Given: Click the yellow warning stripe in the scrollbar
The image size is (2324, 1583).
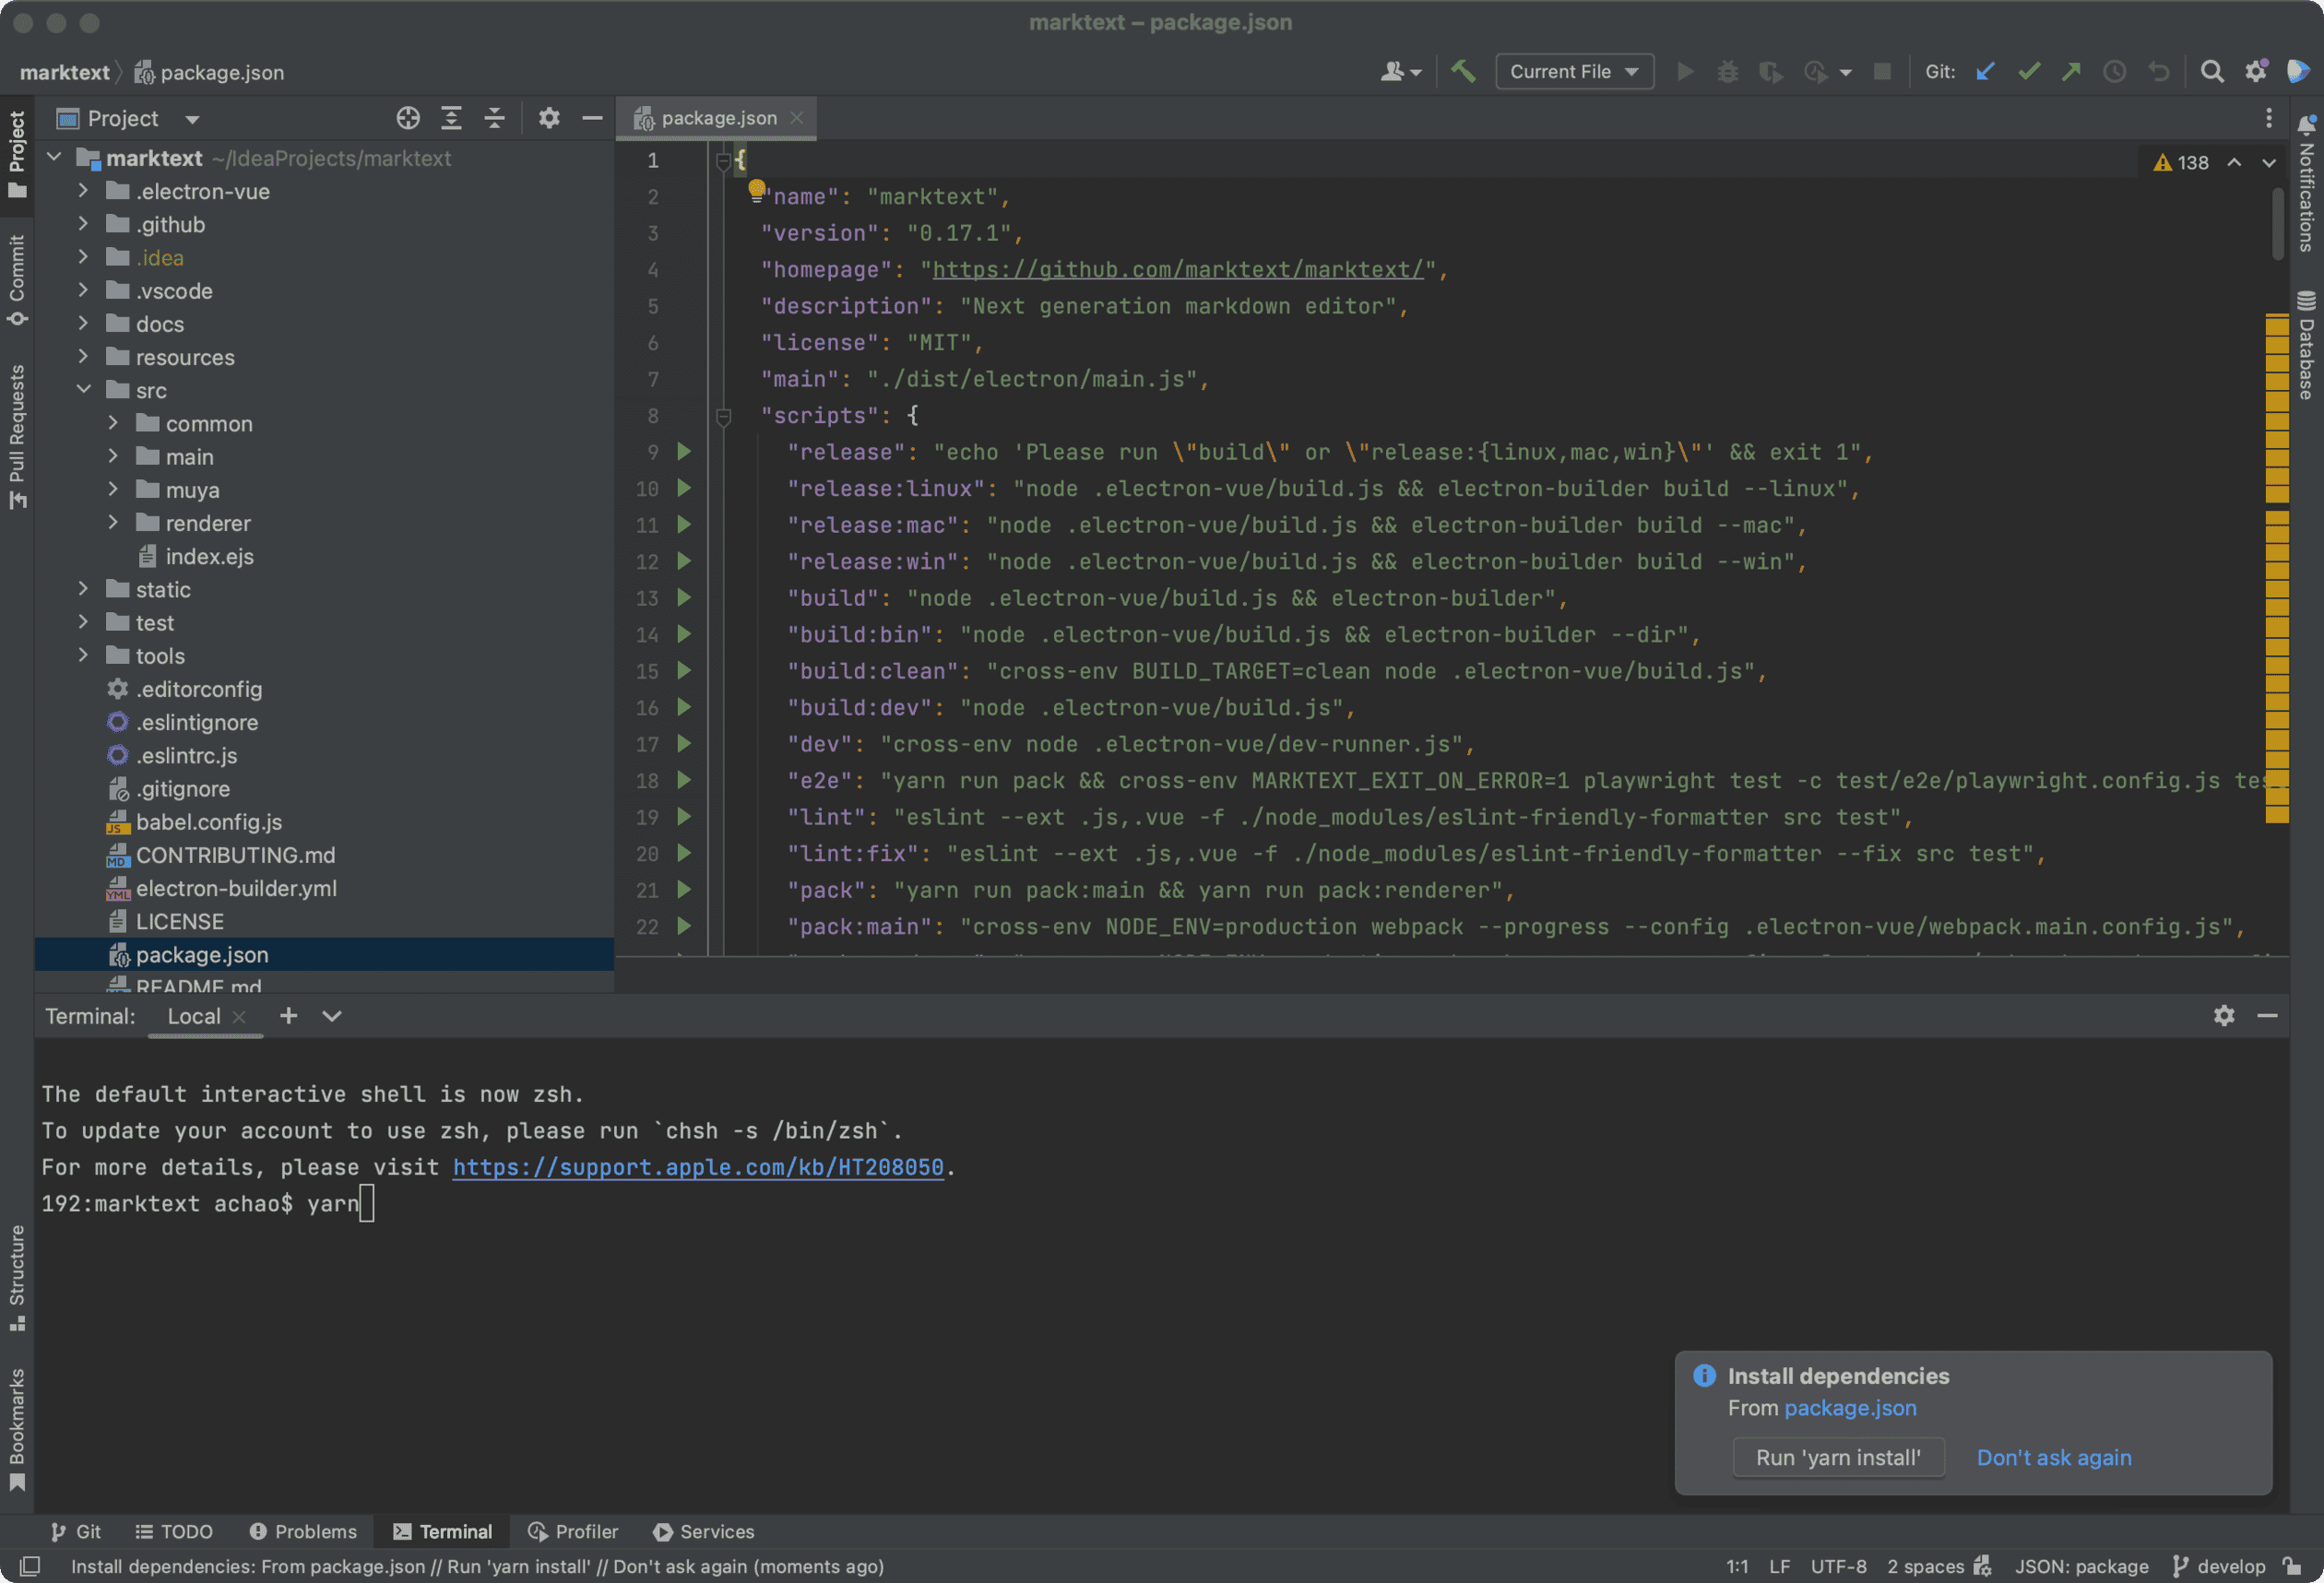Looking at the screenshot, I should [x=2277, y=560].
